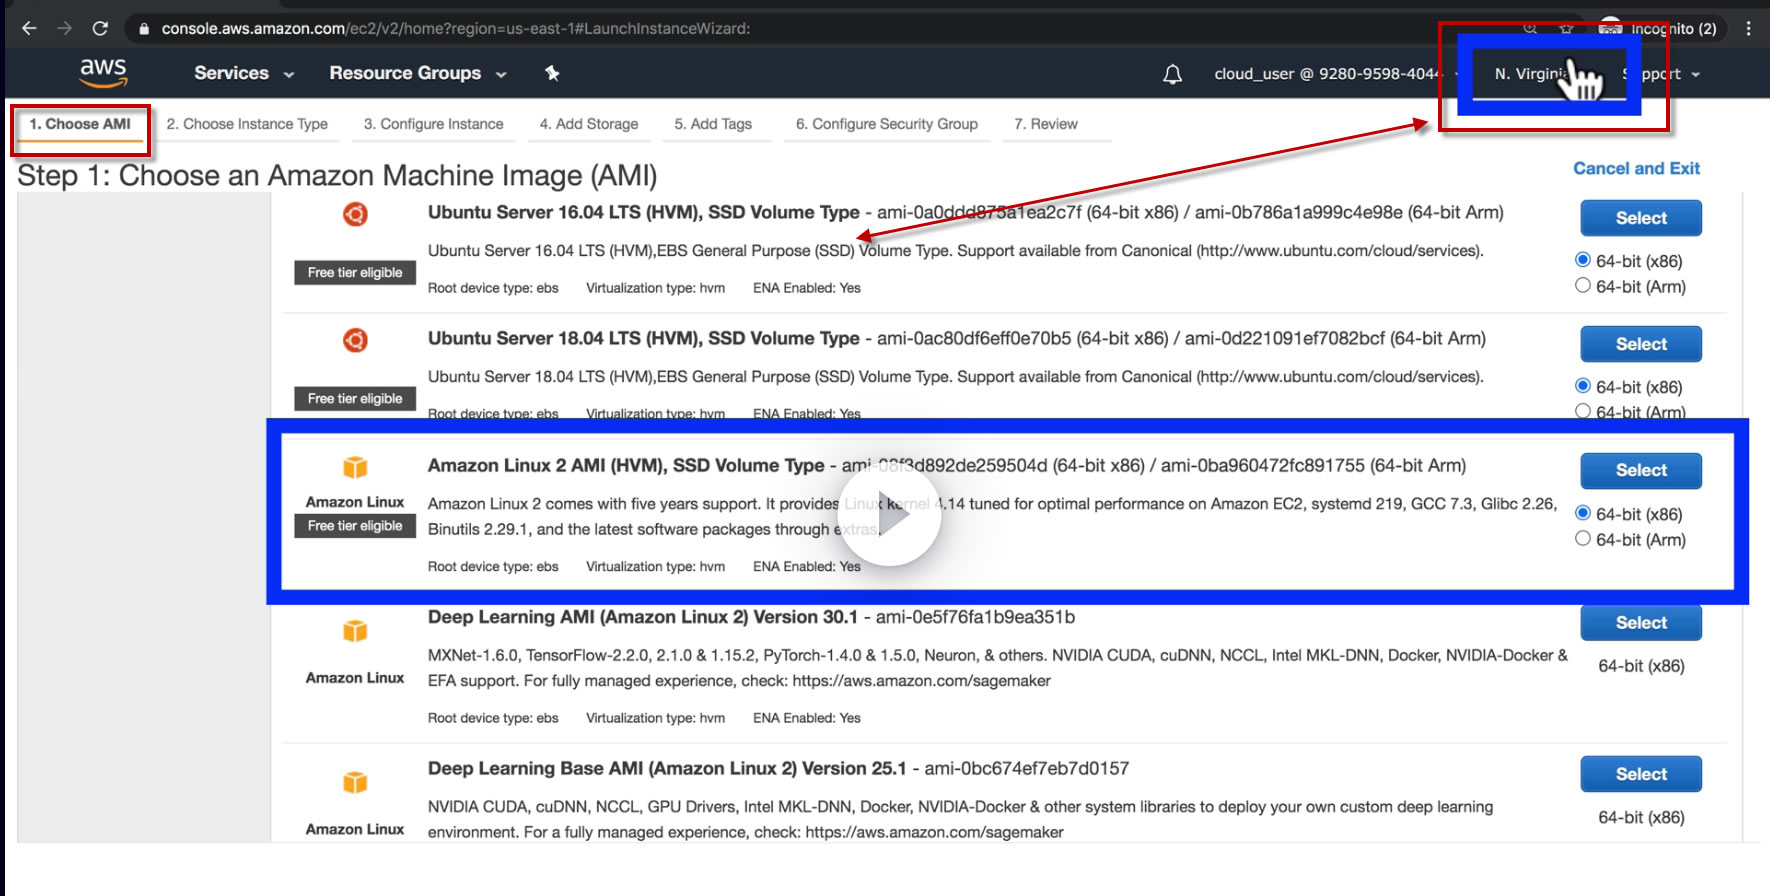Open notifications with the bell icon

click(1173, 74)
